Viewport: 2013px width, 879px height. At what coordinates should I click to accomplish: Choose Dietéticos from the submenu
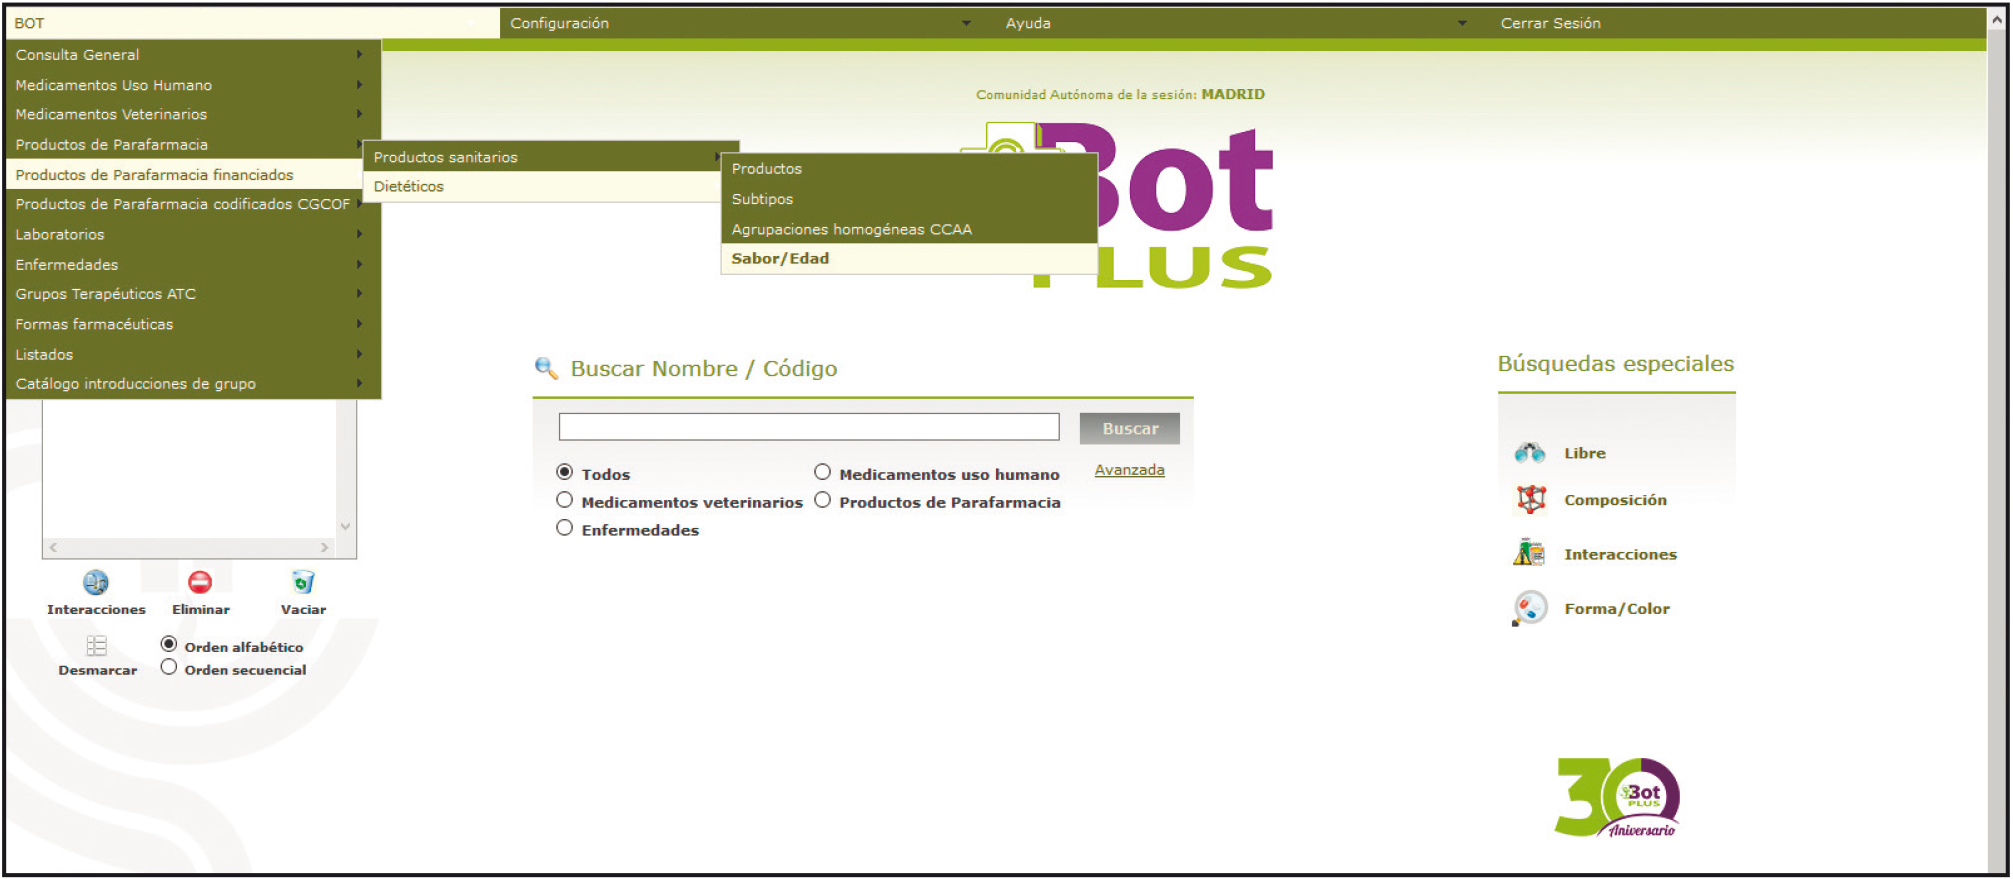coord(409,187)
